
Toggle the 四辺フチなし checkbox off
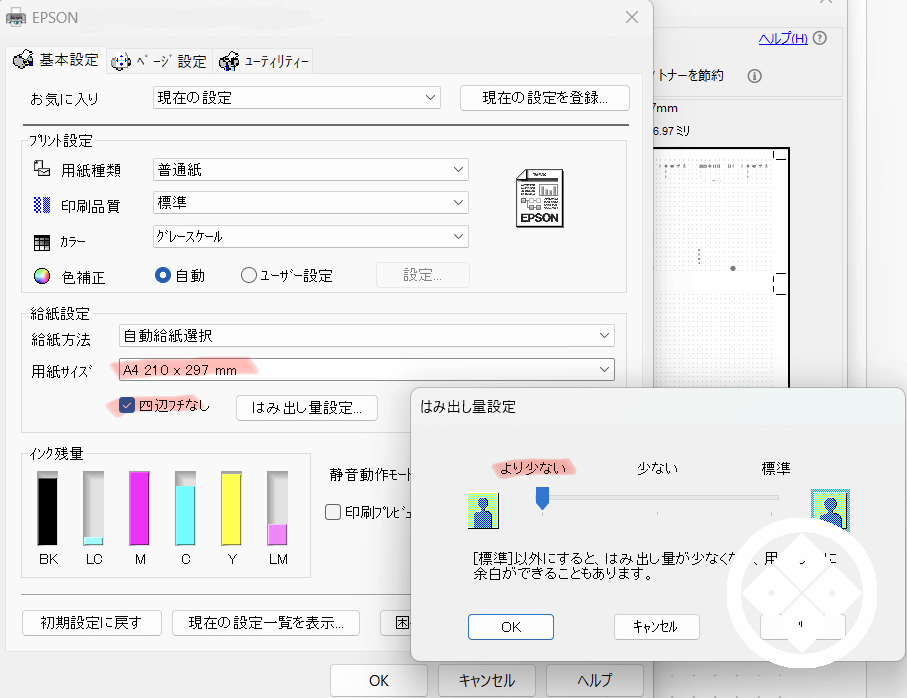pyautogui.click(x=124, y=406)
